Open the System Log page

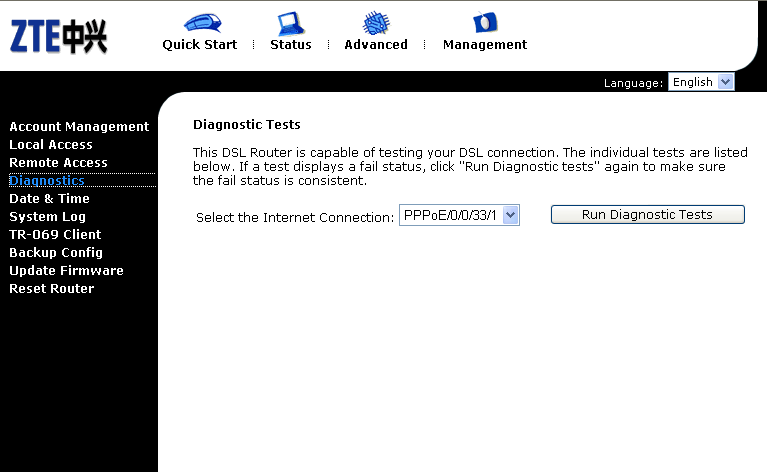click(x=47, y=217)
